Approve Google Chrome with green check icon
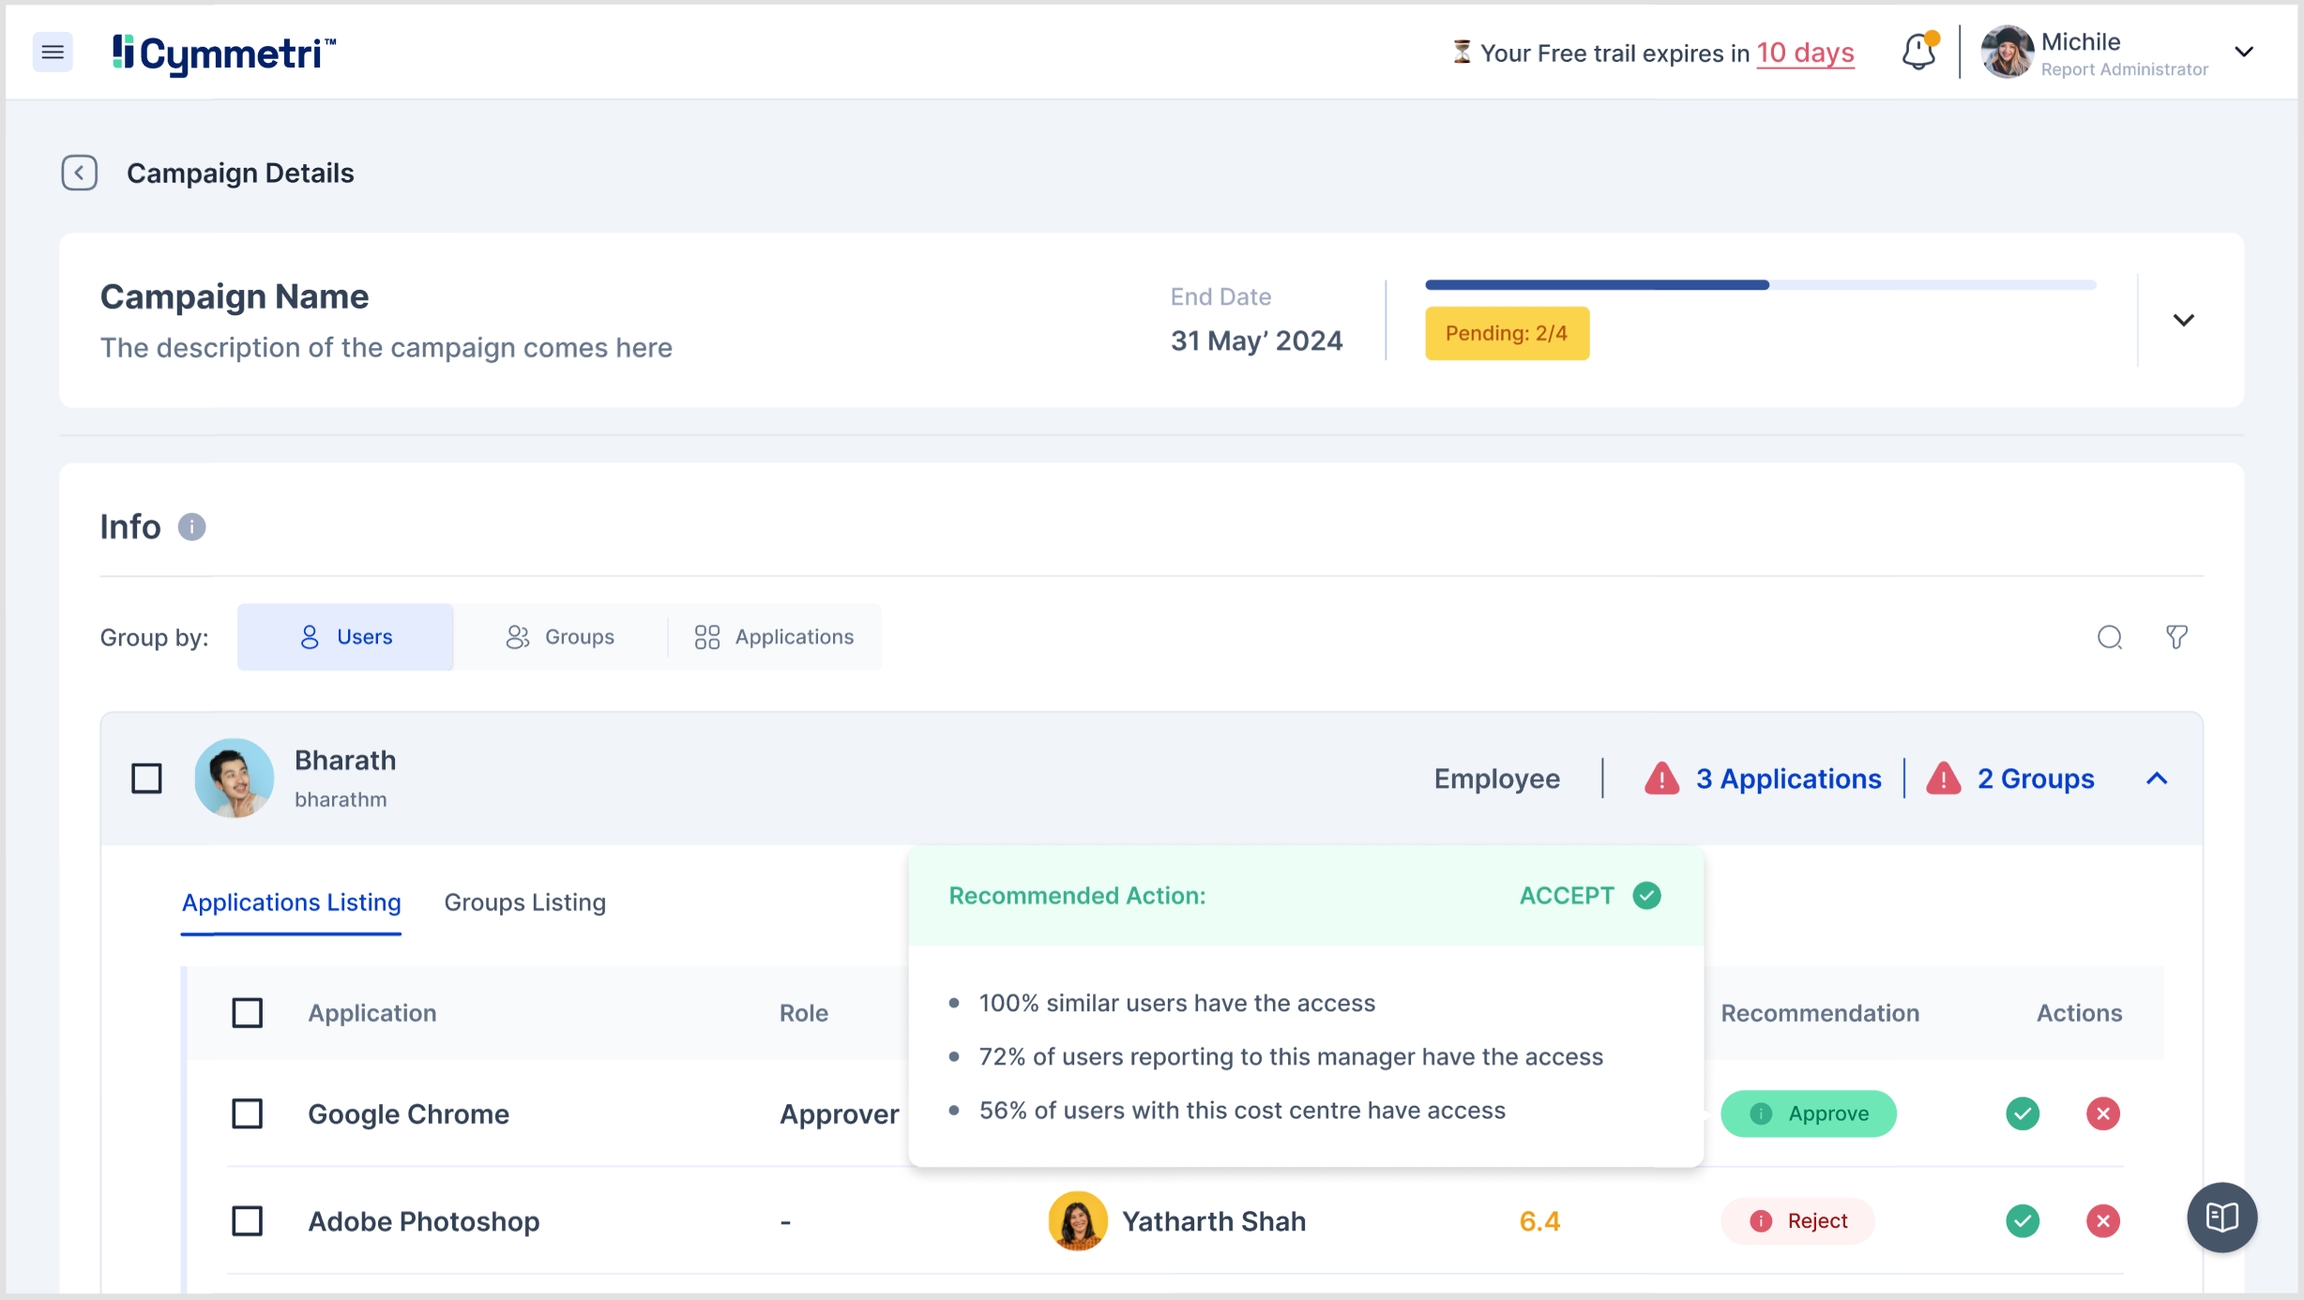Viewport: 2304px width, 1300px height. pyautogui.click(x=2022, y=1113)
